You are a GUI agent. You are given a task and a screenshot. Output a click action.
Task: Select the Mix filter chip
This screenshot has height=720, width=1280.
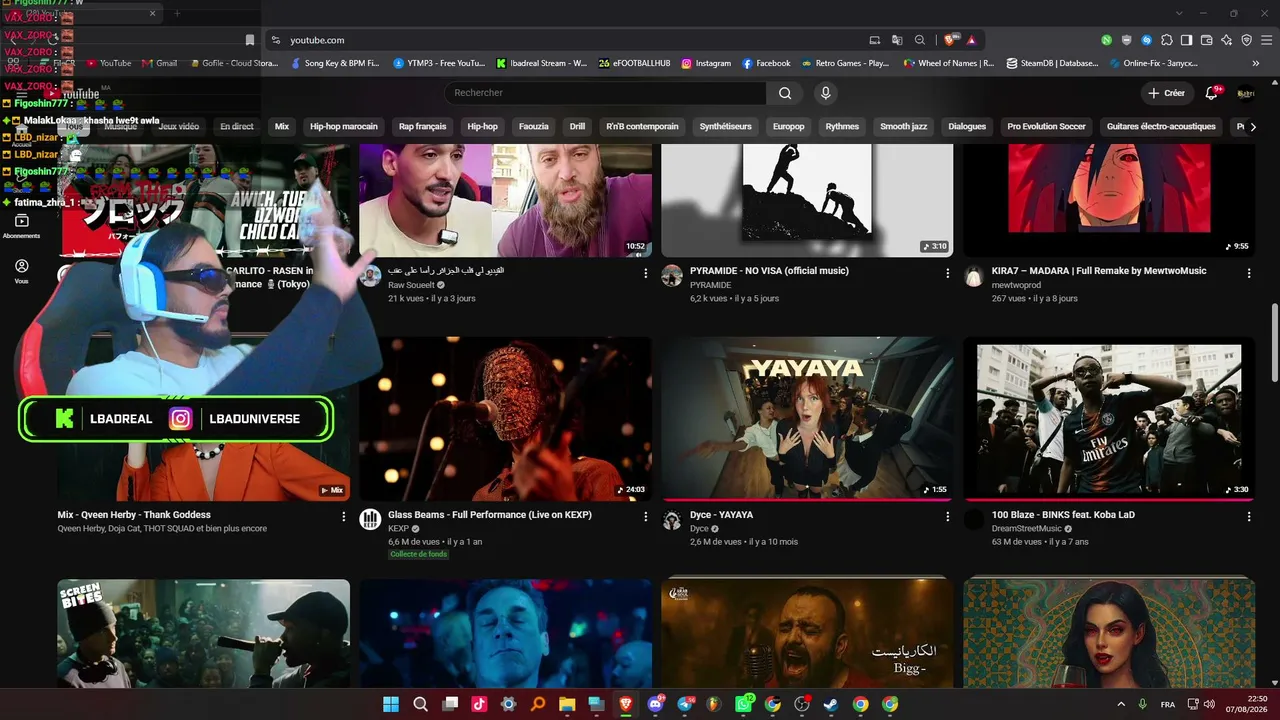coord(282,127)
